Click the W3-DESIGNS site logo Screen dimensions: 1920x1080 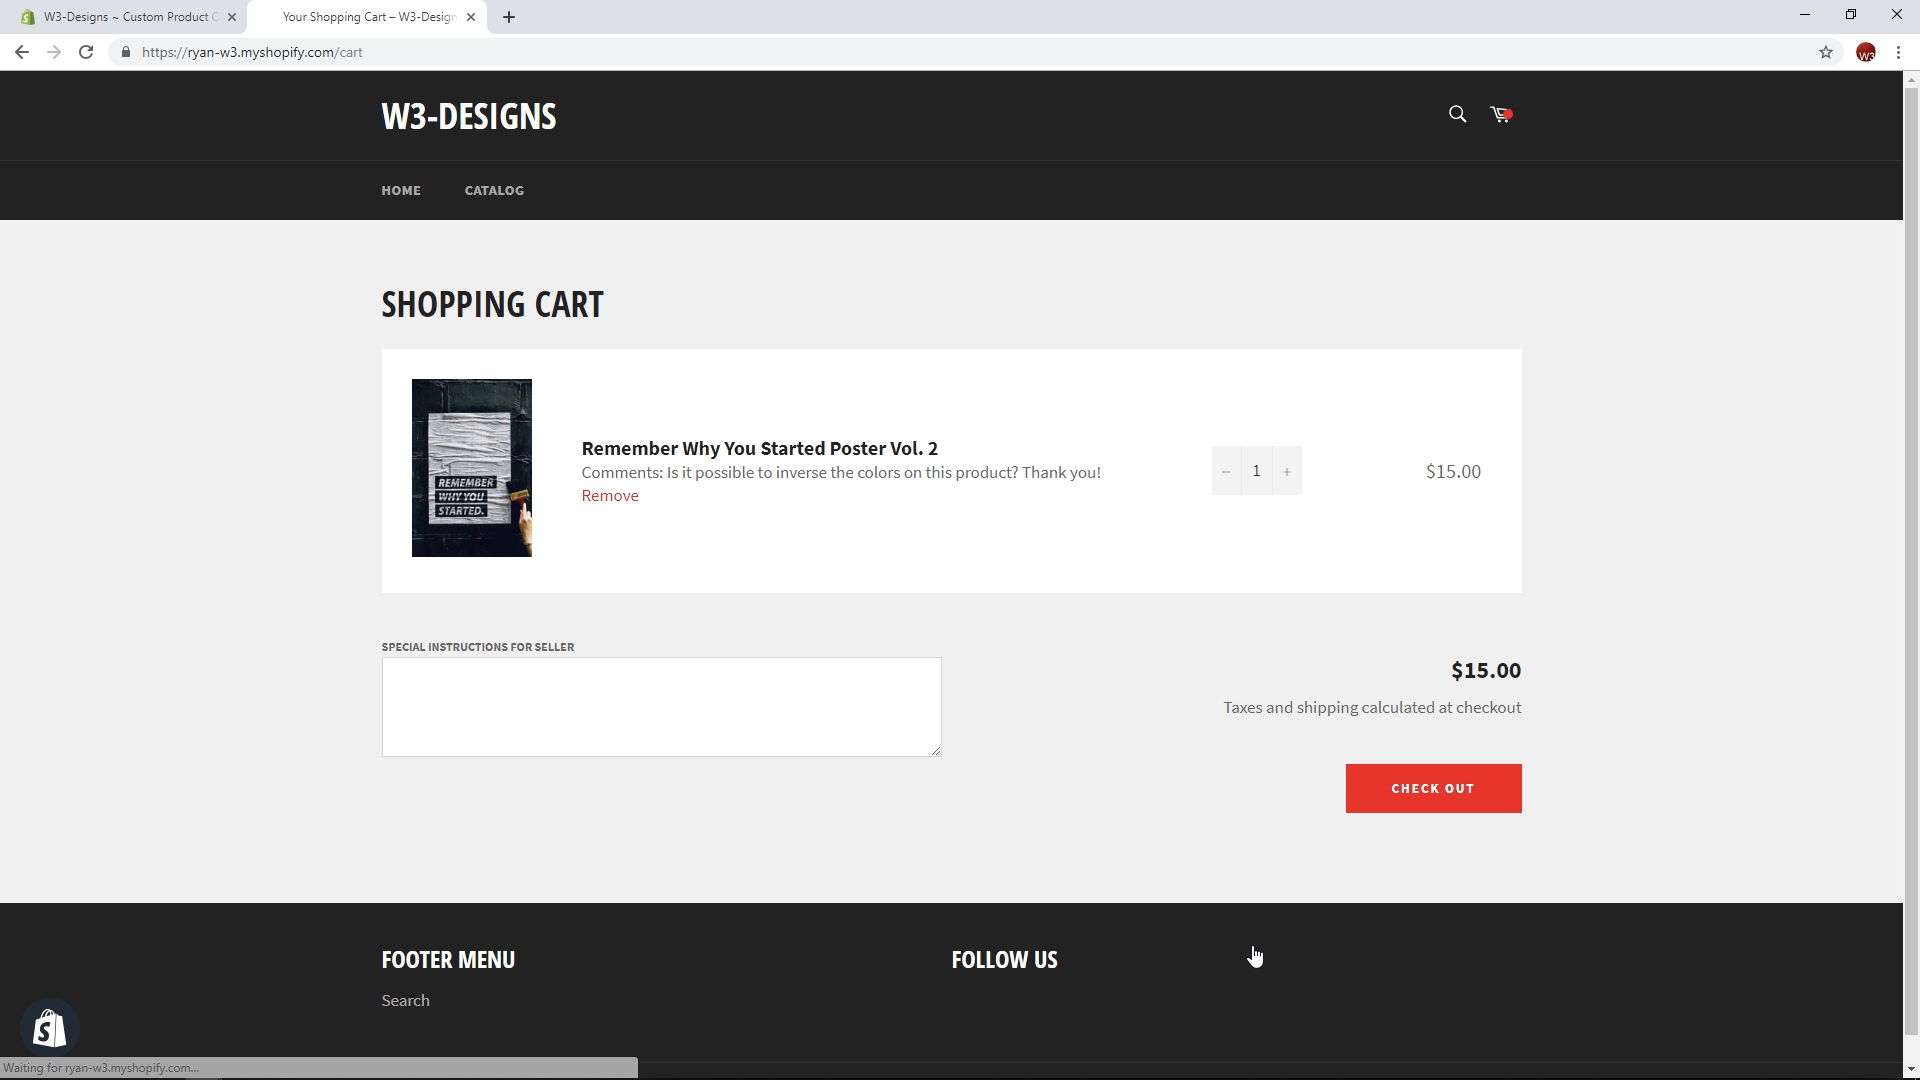point(469,116)
